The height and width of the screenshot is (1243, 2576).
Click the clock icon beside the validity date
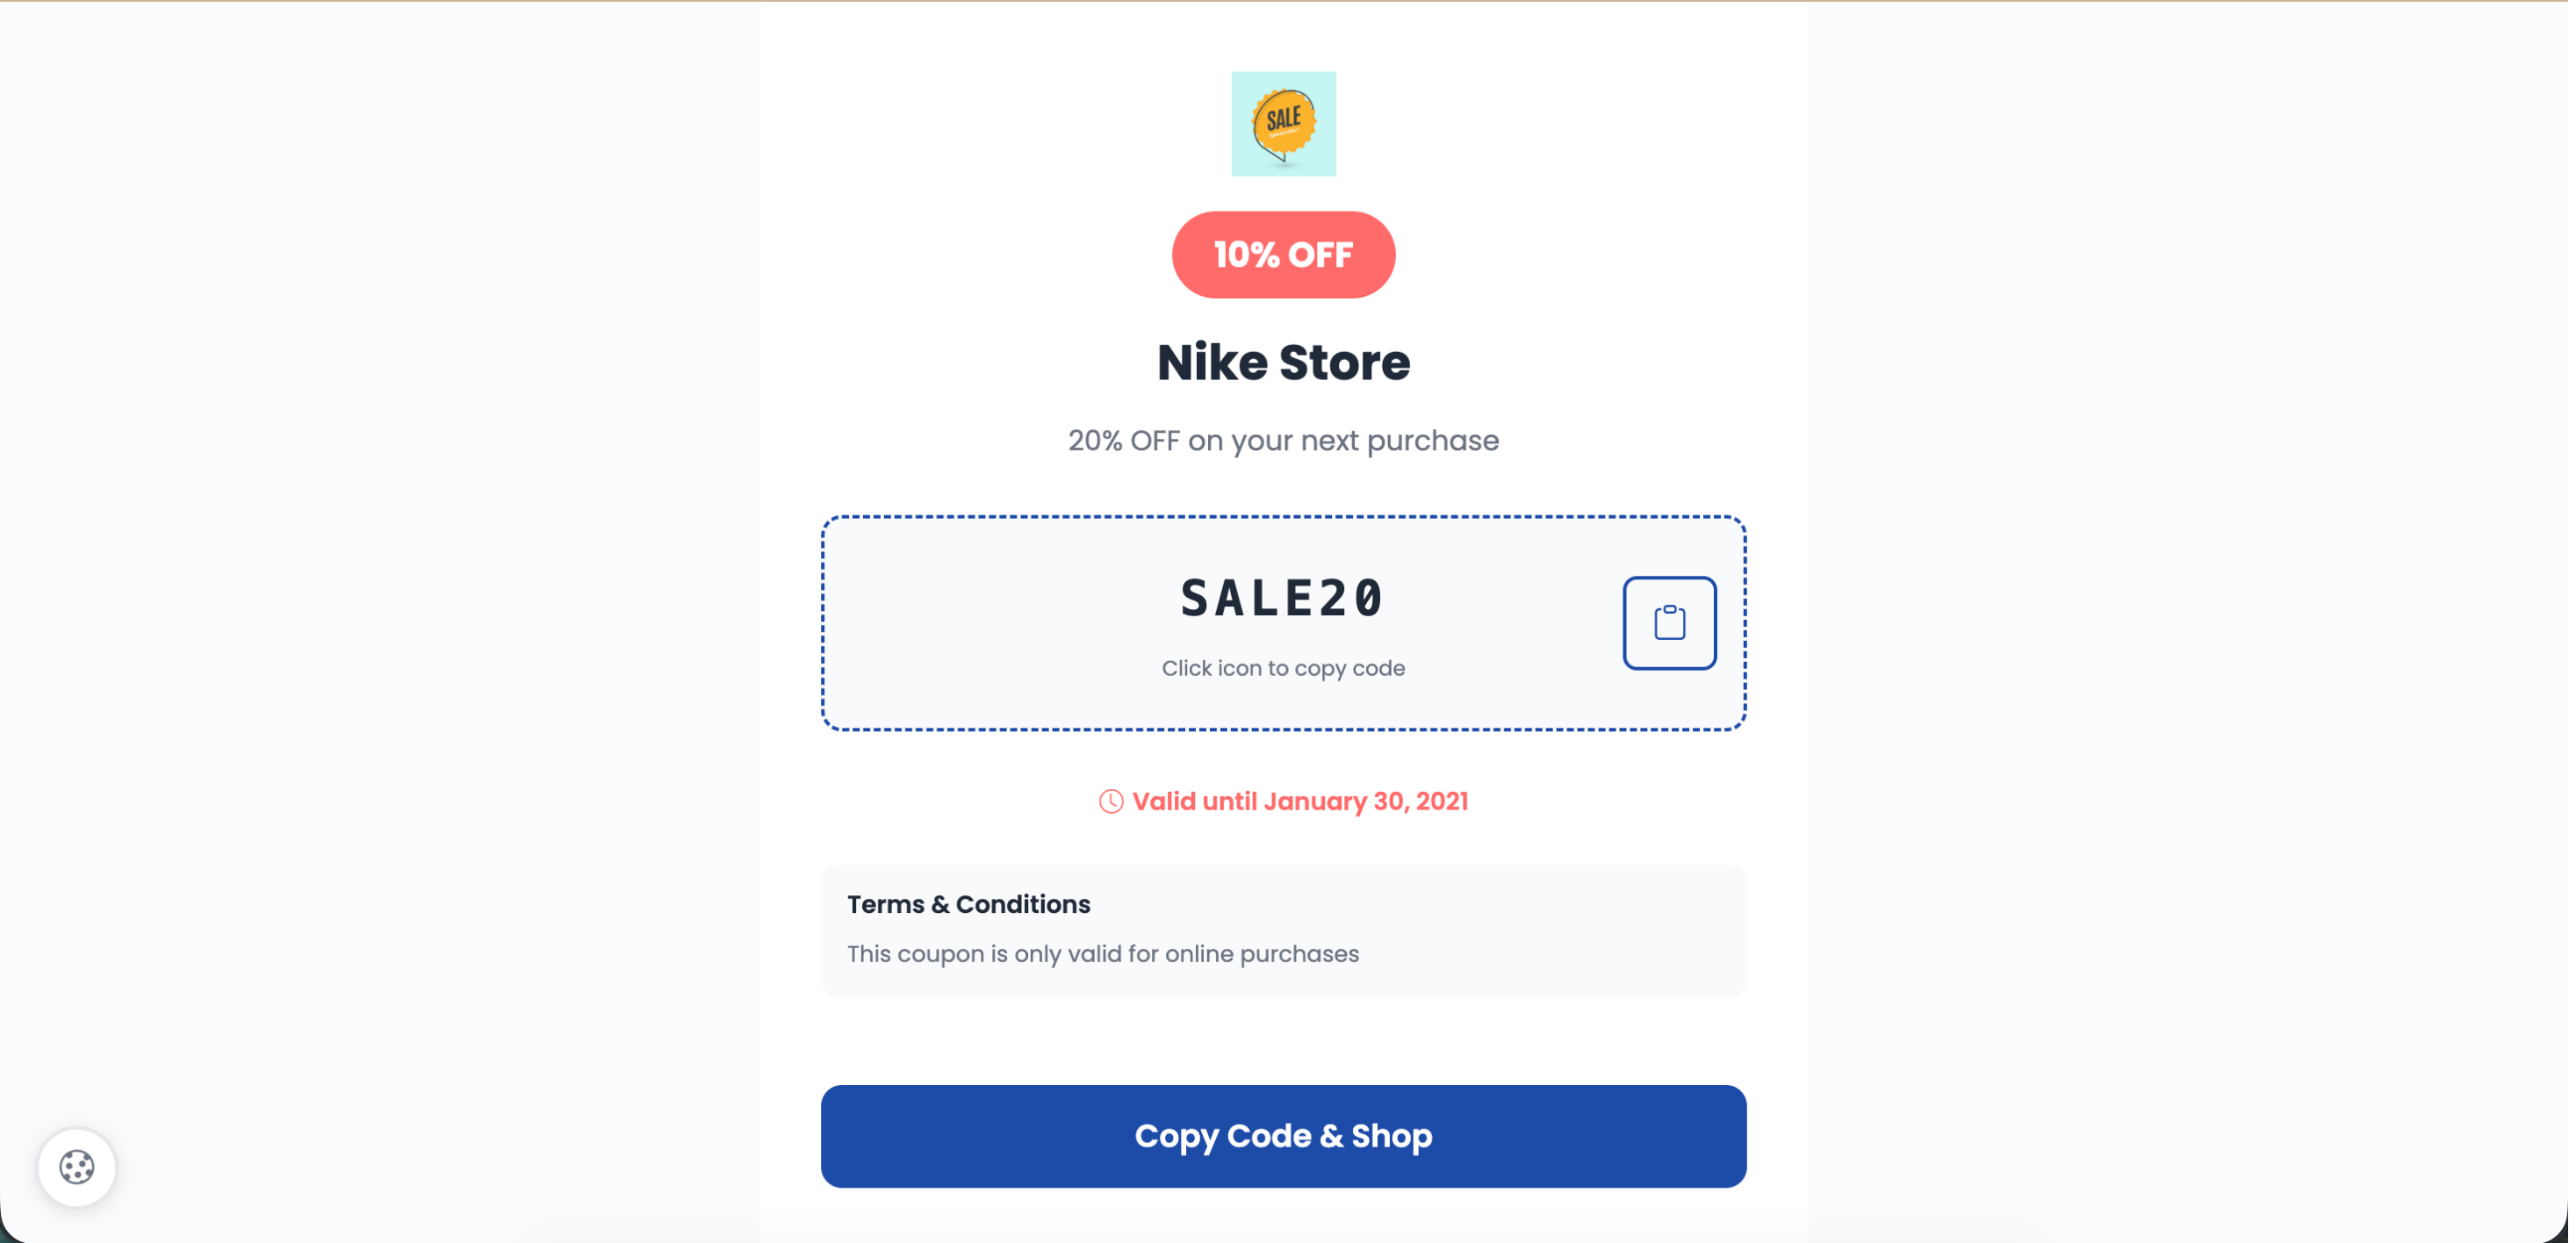click(1110, 801)
